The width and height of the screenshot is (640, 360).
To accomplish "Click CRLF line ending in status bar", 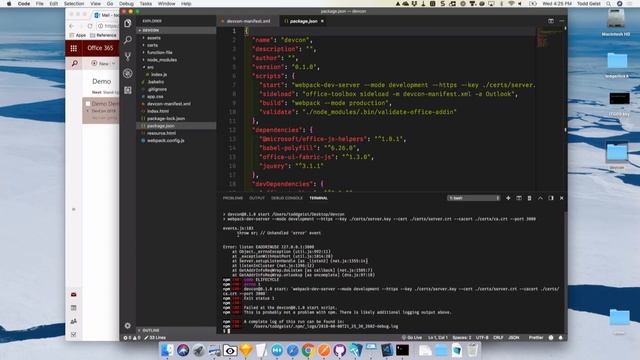I will point(498,338).
